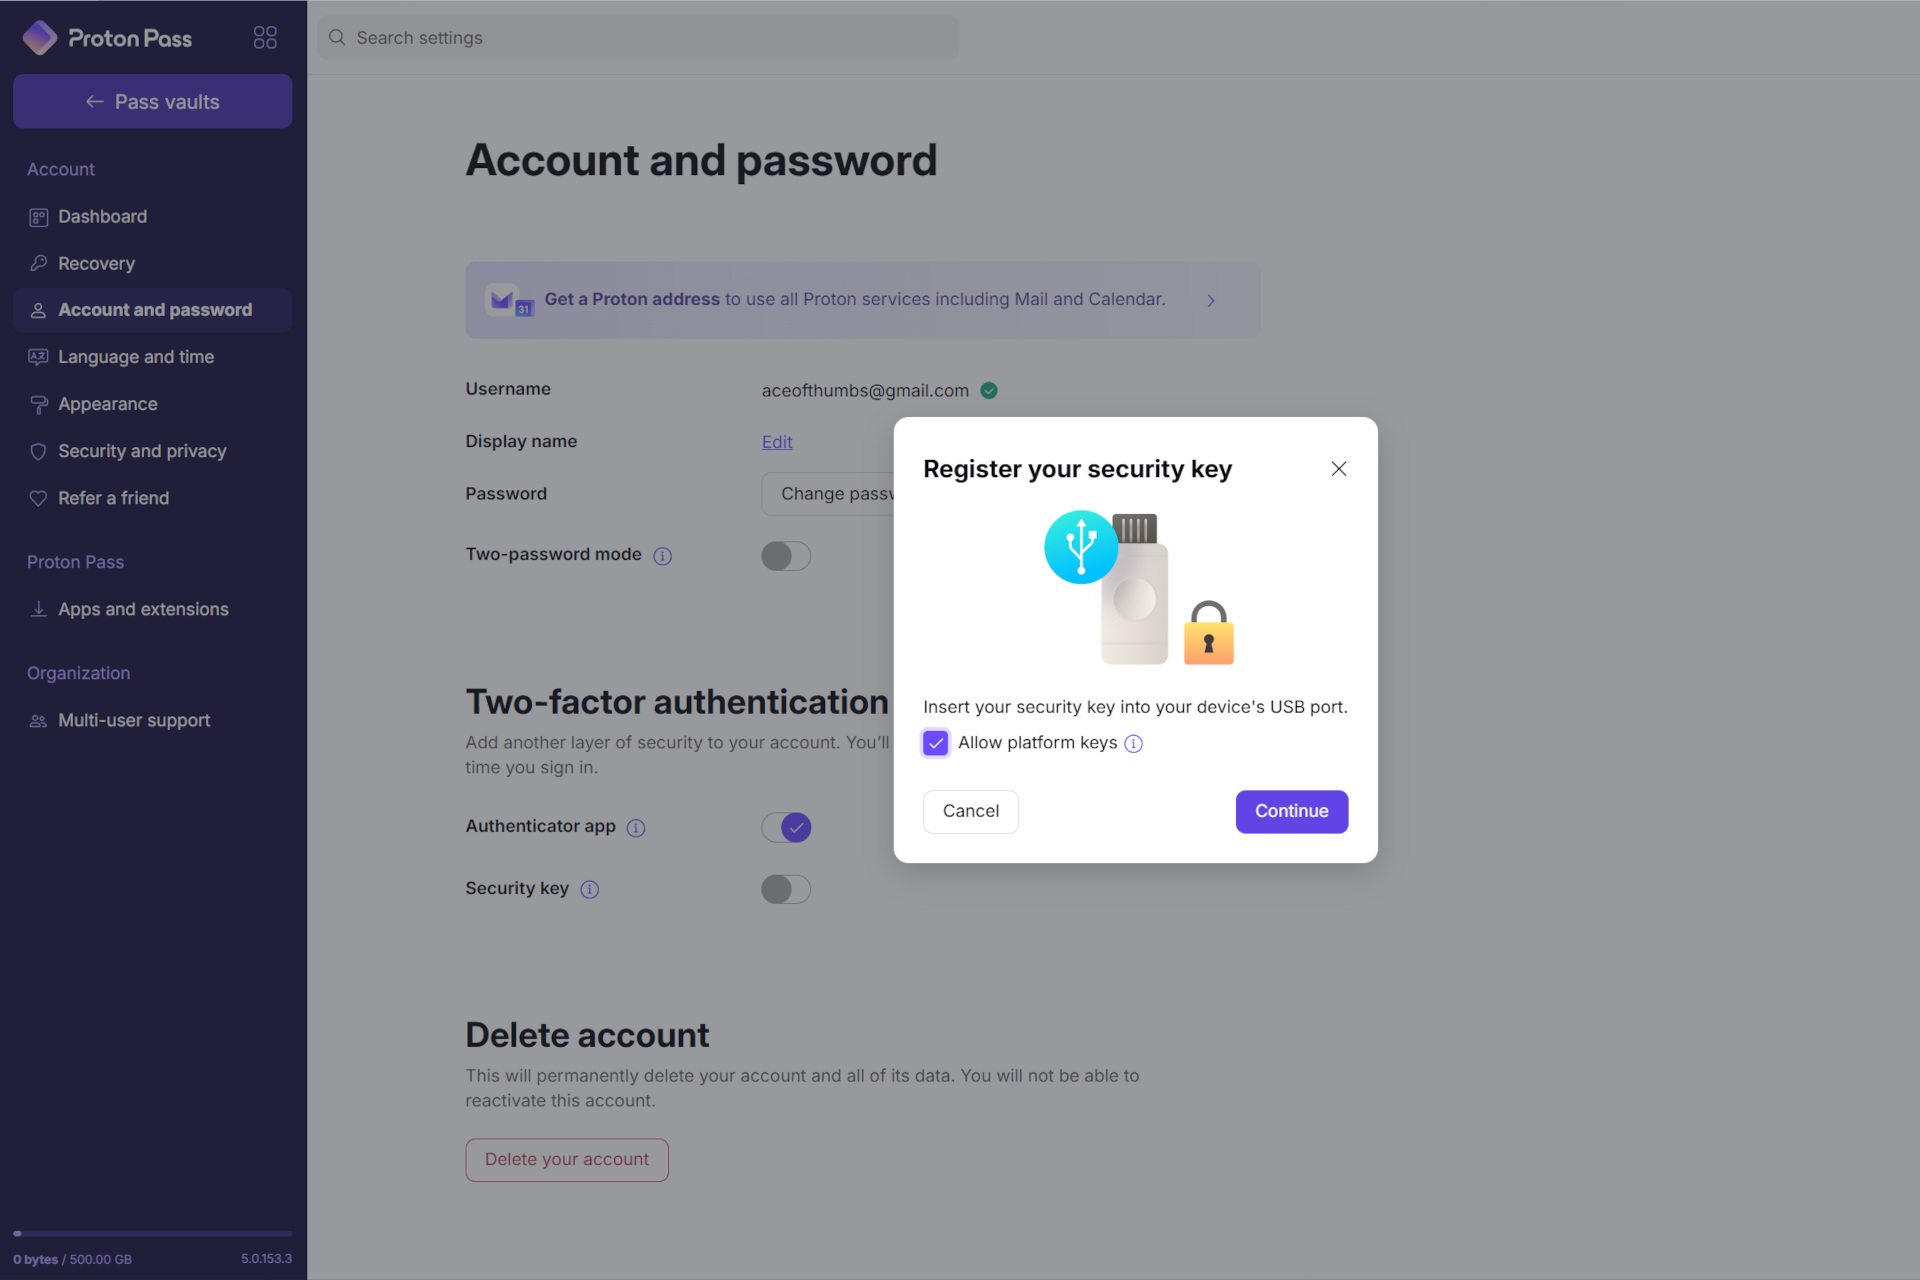This screenshot has width=1920, height=1280.
Task: Expand the Get a Proton address banner
Action: click(x=1211, y=300)
